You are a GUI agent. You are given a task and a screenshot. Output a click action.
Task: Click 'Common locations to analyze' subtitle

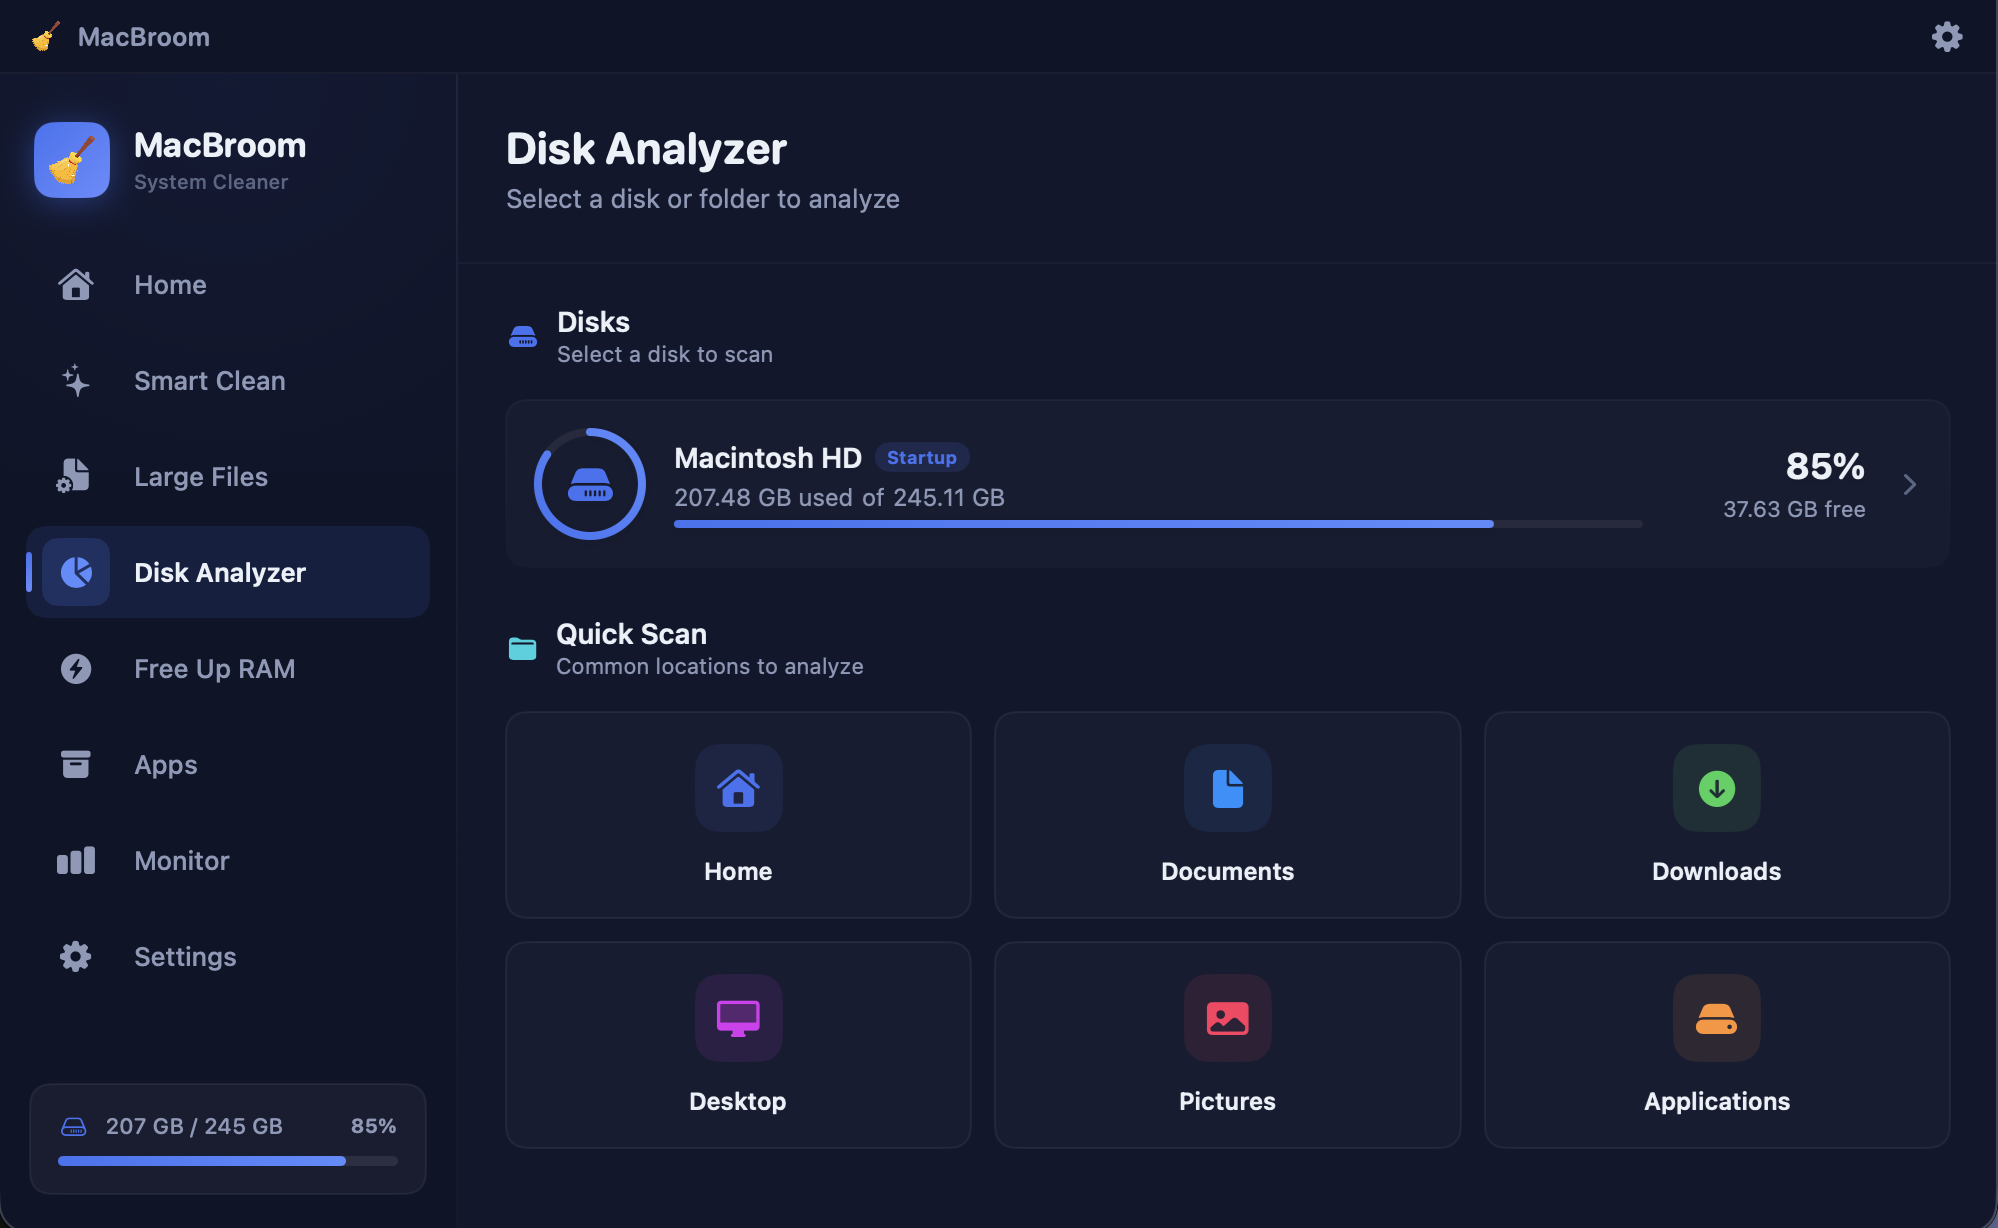(x=710, y=666)
